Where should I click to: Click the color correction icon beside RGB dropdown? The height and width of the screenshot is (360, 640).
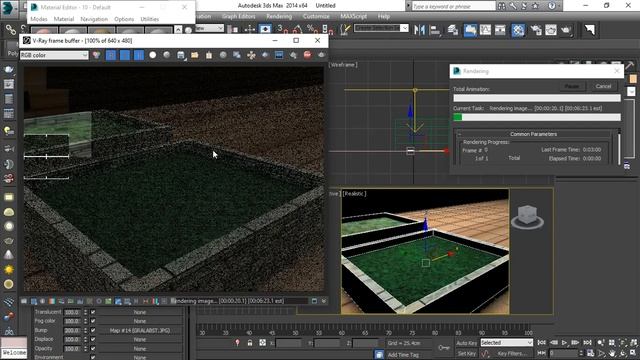(96, 55)
